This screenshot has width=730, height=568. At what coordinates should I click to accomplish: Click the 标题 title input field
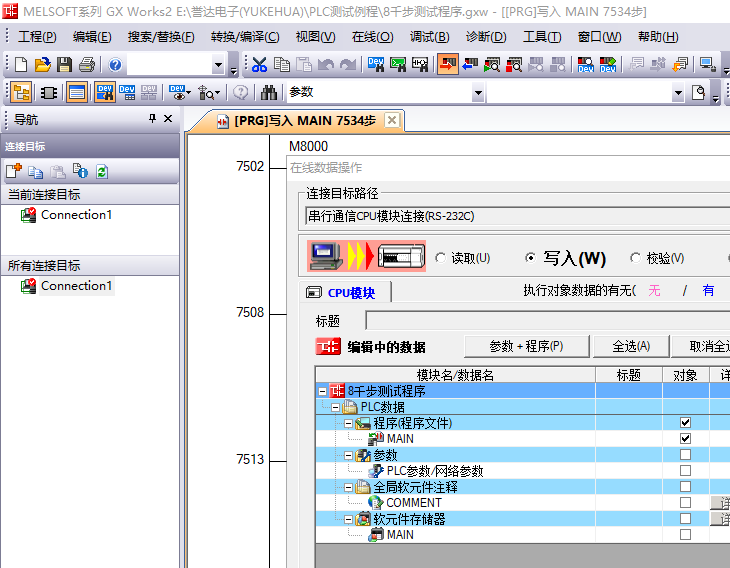[548, 320]
